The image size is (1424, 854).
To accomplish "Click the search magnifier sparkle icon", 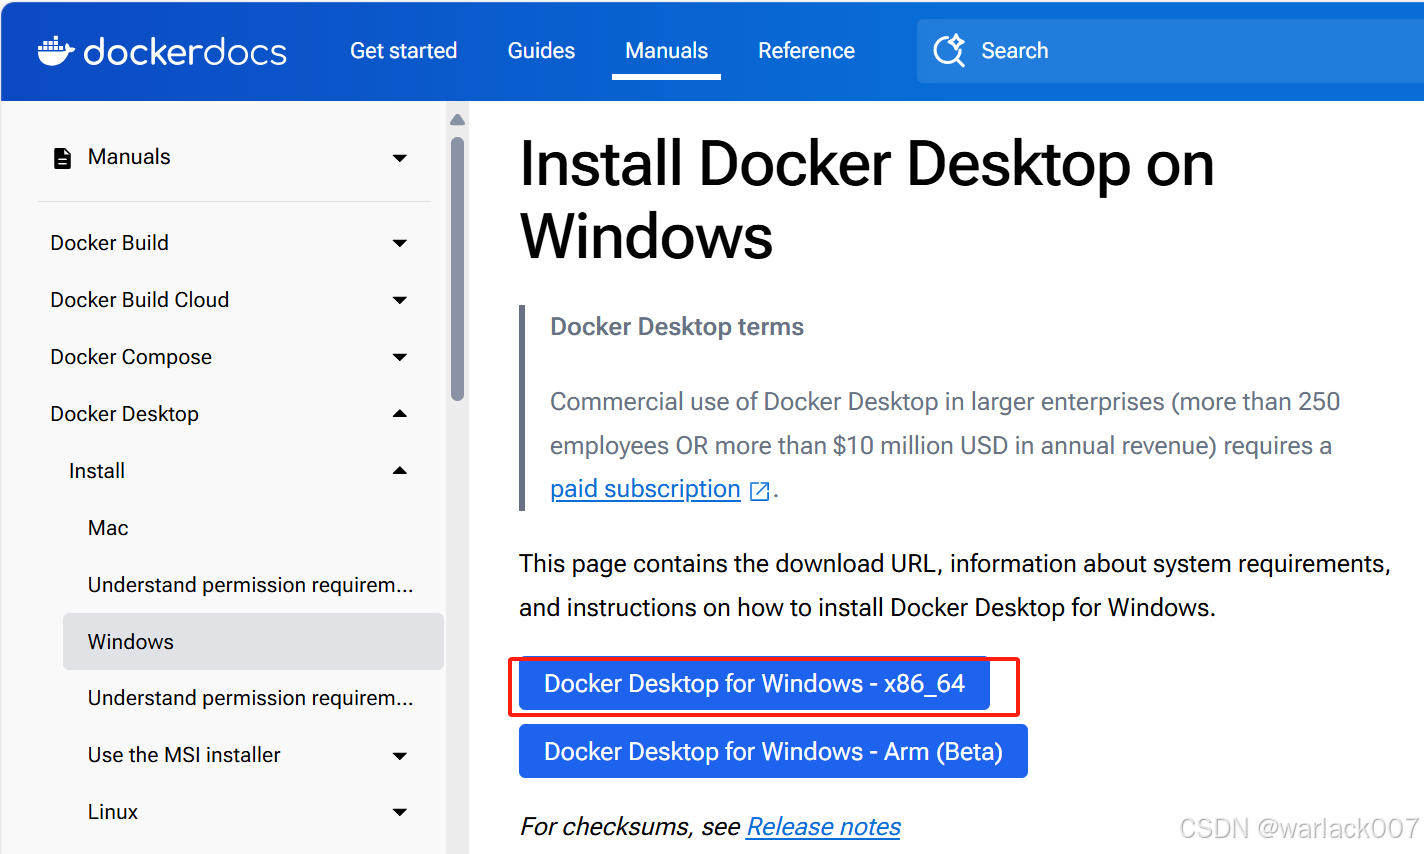I will tap(949, 50).
